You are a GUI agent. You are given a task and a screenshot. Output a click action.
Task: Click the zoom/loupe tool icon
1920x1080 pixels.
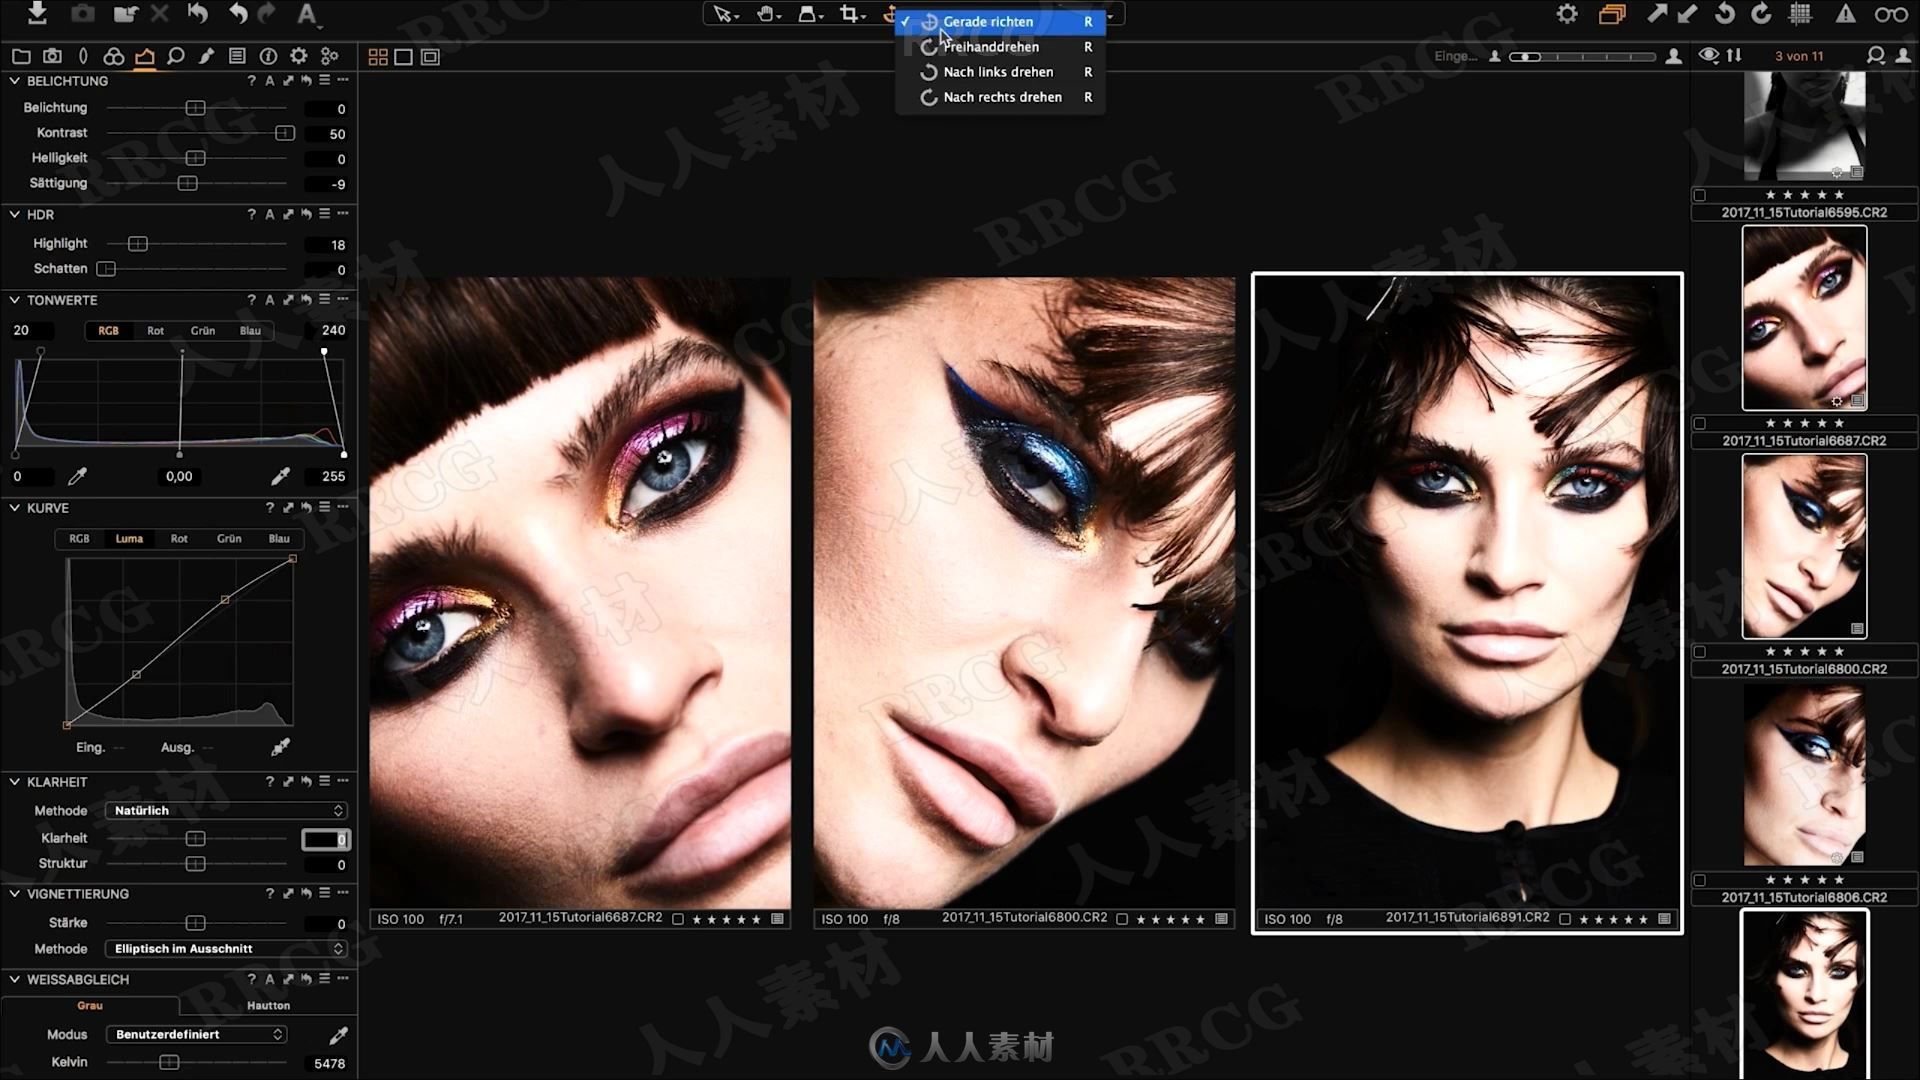[x=175, y=55]
